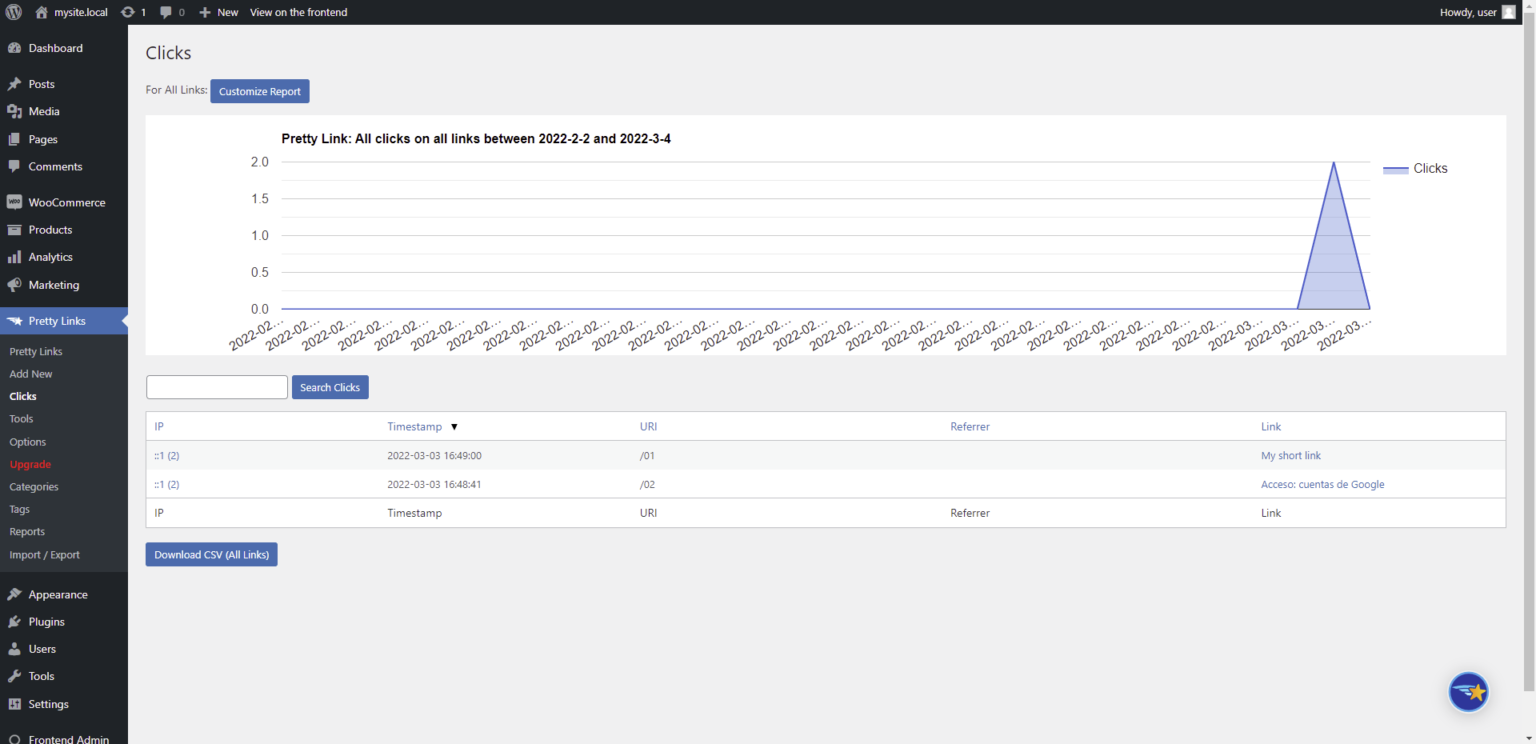
Task: Click the Appearance paintbrush icon
Action: click(x=14, y=594)
